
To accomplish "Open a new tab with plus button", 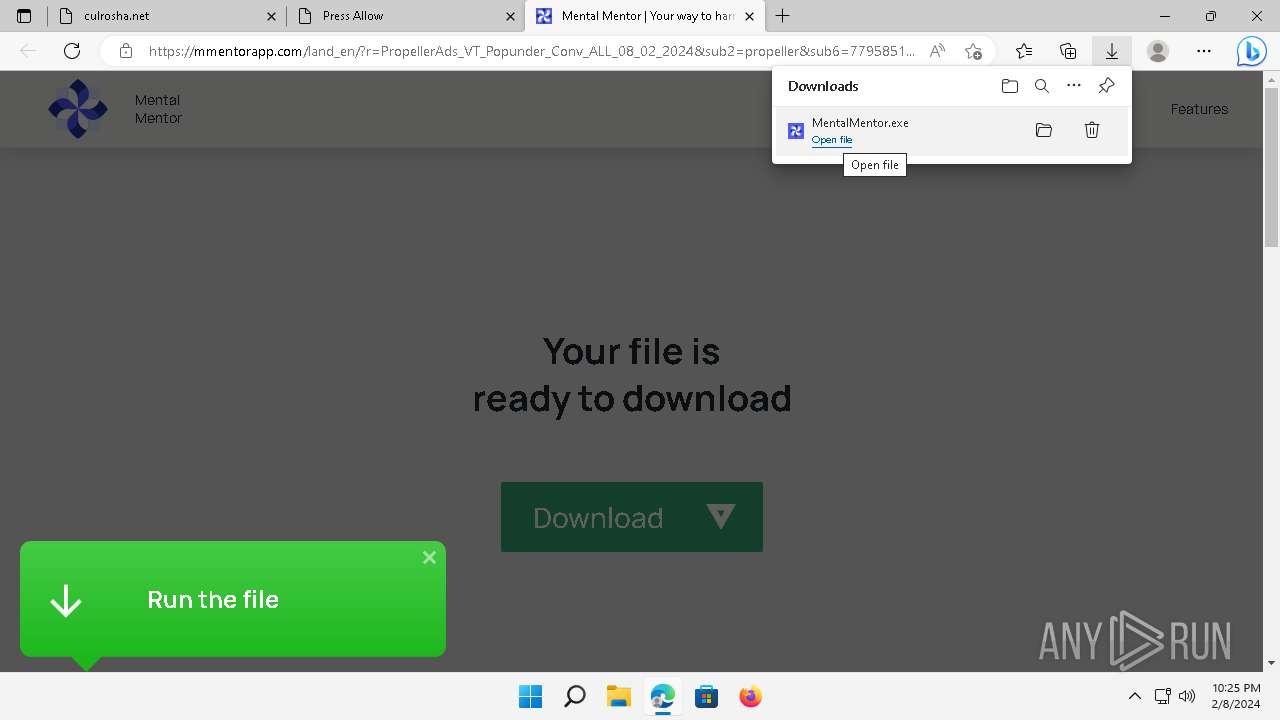I will [x=783, y=16].
